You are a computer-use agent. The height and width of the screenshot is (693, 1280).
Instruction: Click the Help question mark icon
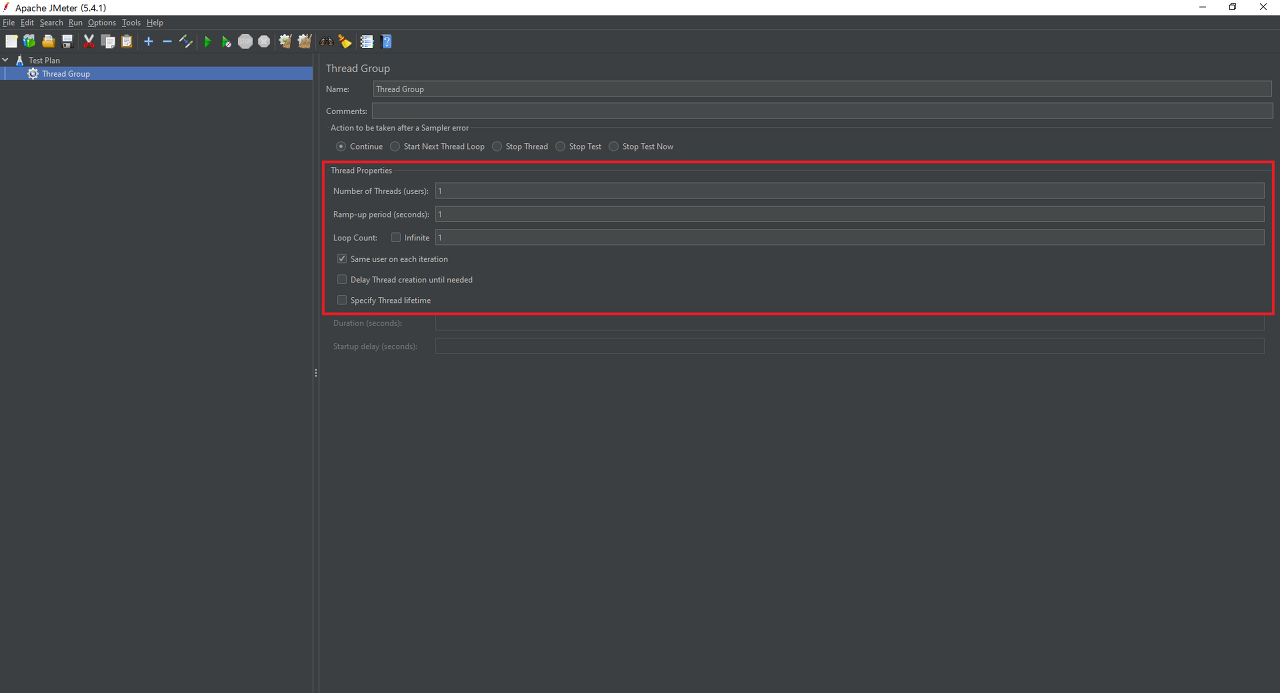coord(386,41)
